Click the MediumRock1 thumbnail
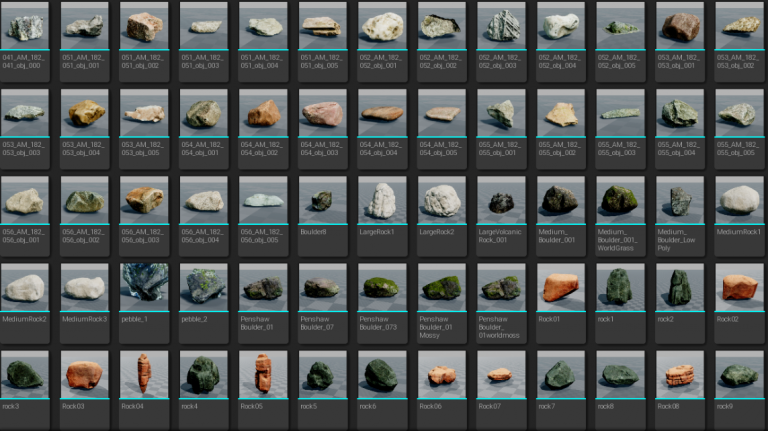The width and height of the screenshot is (768, 431). click(739, 200)
